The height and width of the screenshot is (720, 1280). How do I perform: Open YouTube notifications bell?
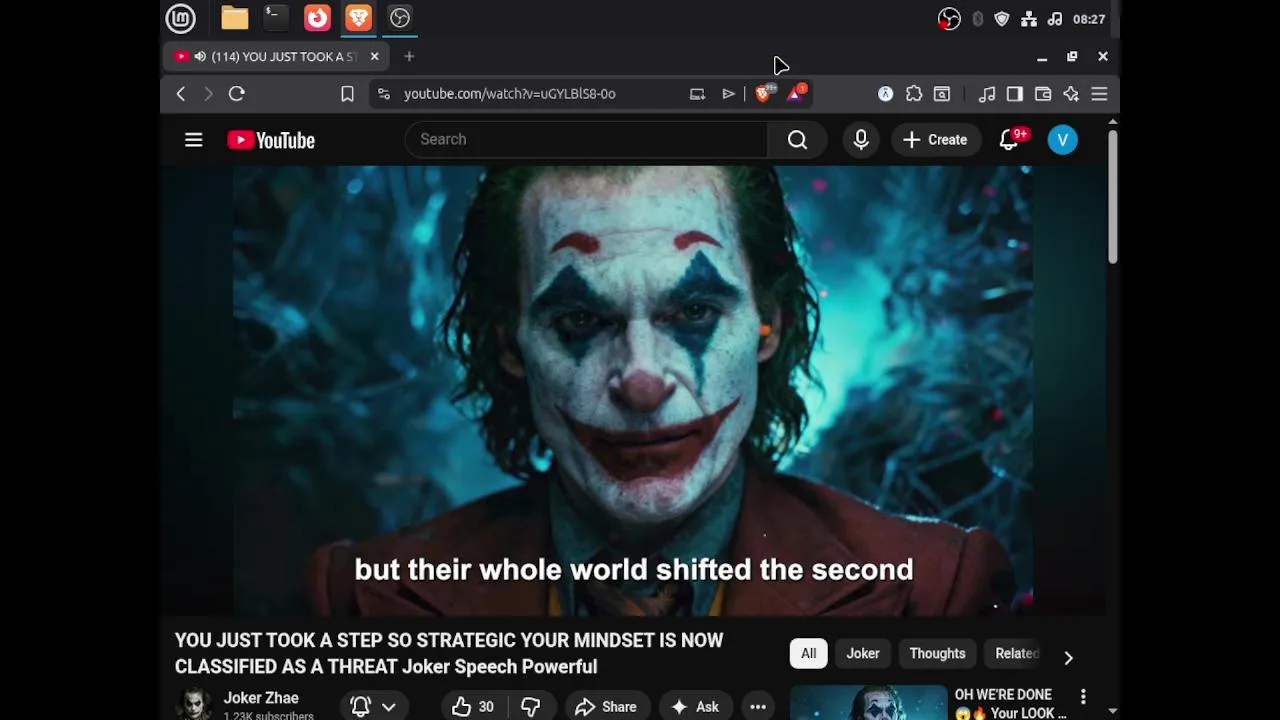[1010, 140]
